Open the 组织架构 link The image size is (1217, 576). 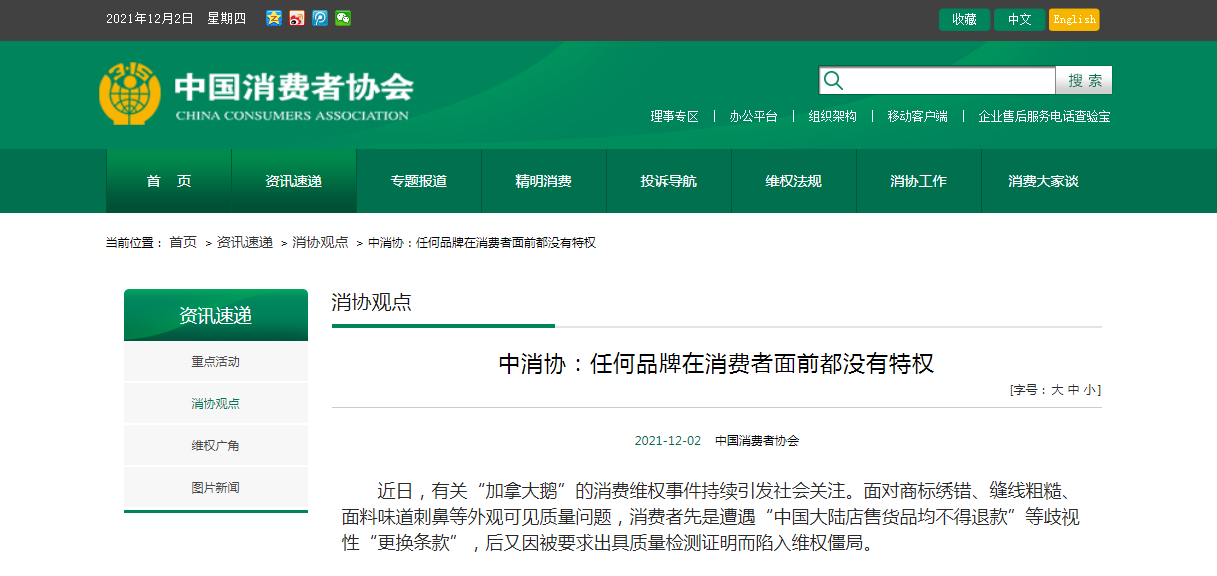click(x=832, y=116)
